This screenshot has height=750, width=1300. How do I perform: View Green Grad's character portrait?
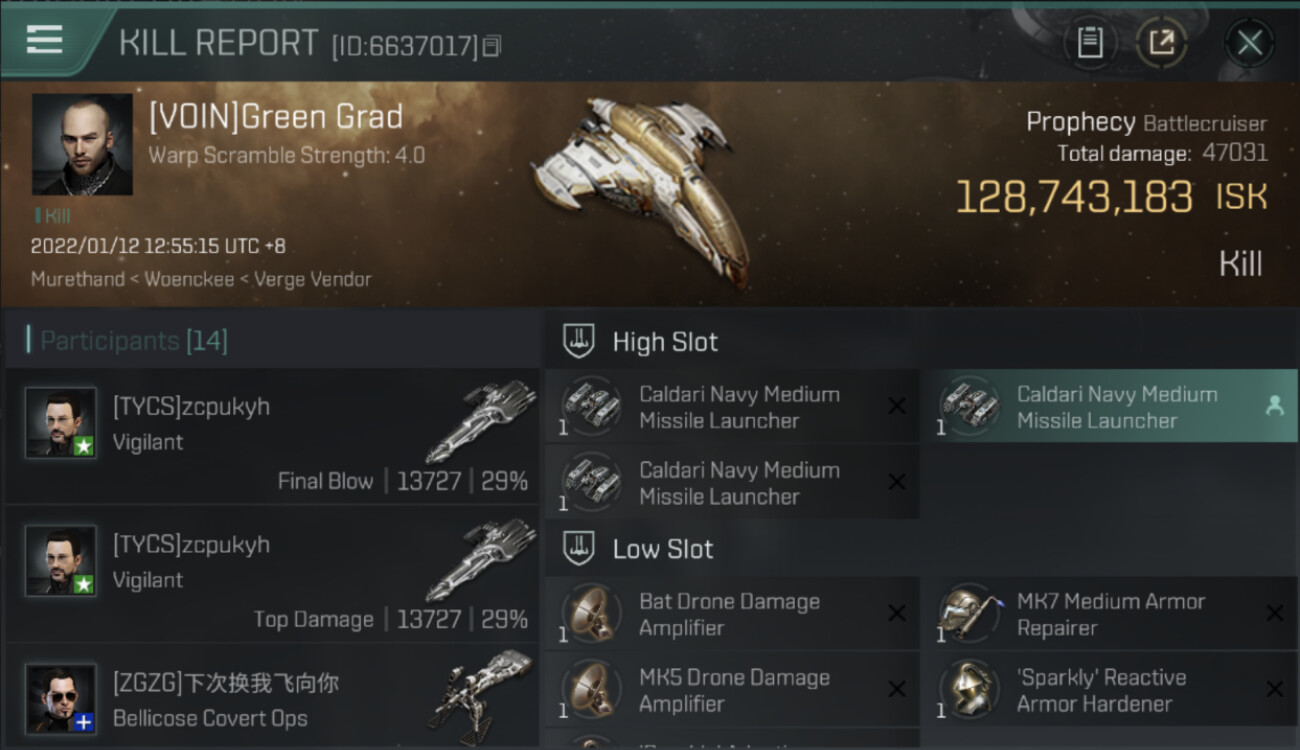tap(82, 144)
